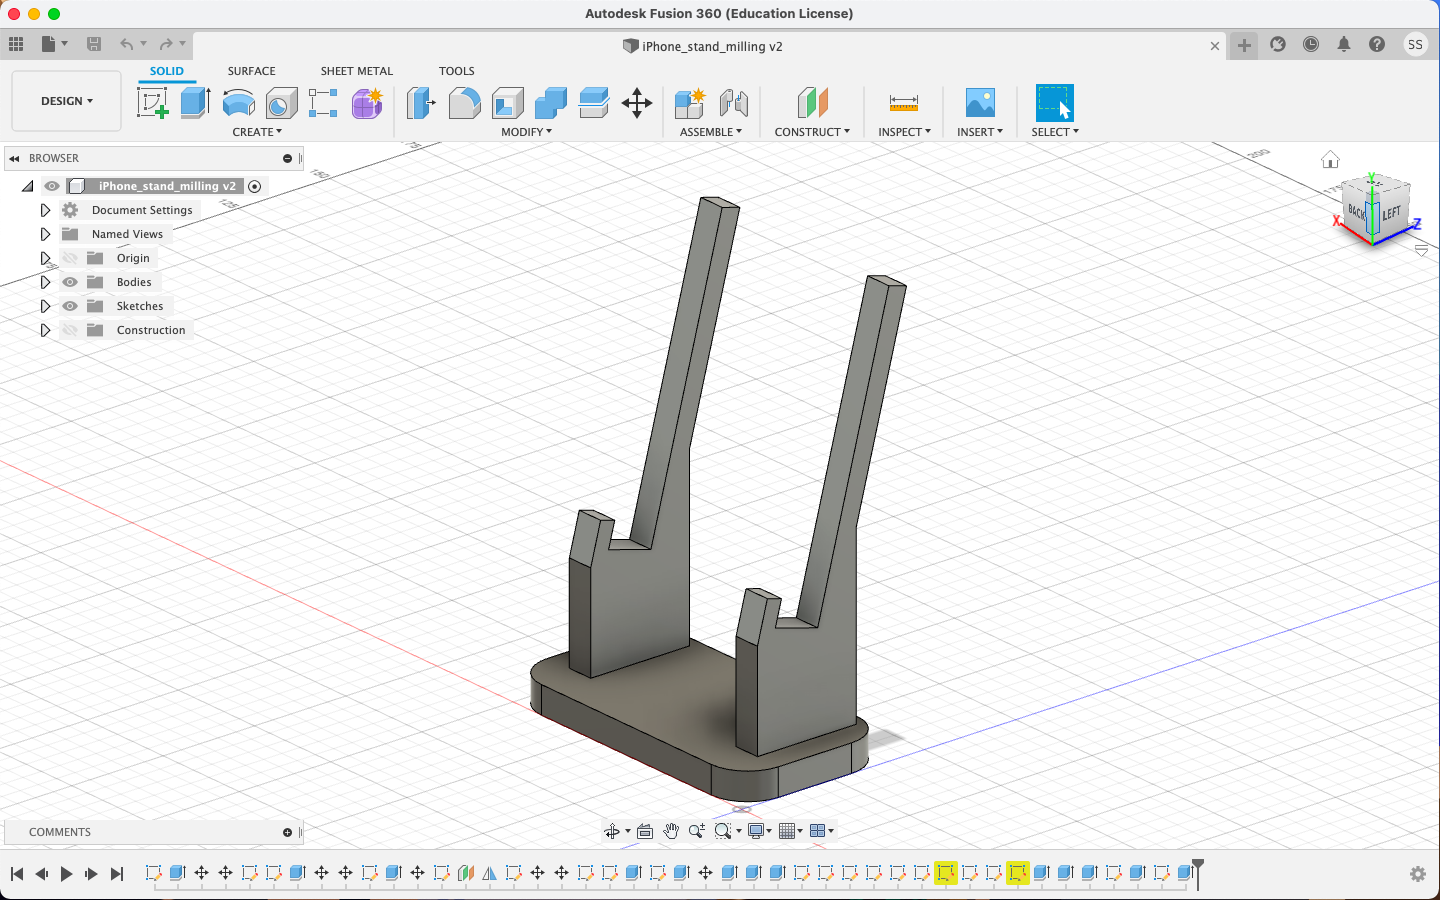Open the CONSTRUCT menu label
Image resolution: width=1440 pixels, height=900 pixels.
(812, 132)
